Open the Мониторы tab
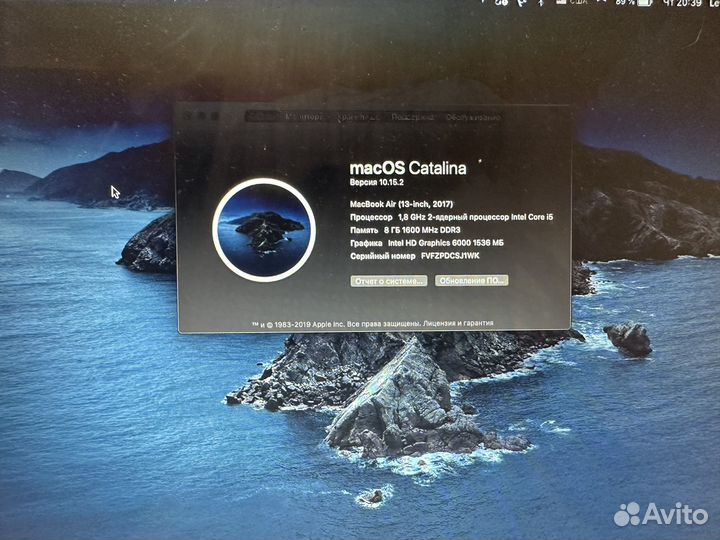The width and height of the screenshot is (720, 540). pyautogui.click(x=304, y=117)
